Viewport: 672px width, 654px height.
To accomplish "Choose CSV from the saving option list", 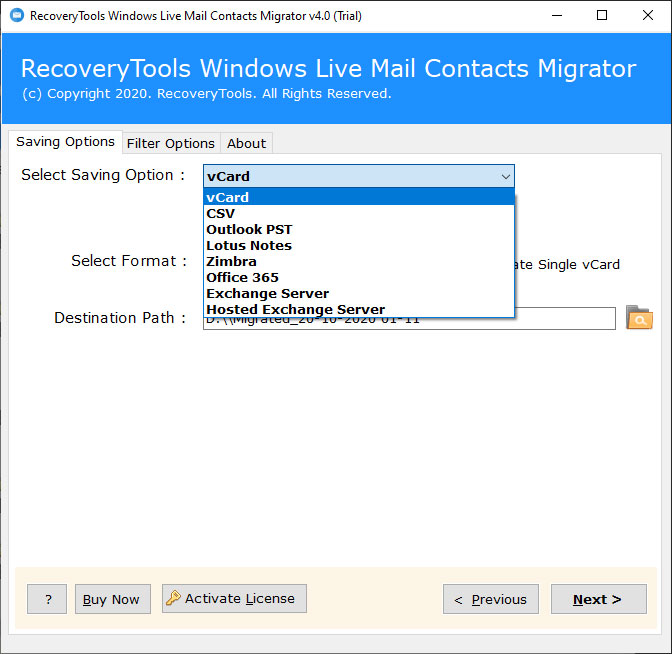I will pos(359,213).
